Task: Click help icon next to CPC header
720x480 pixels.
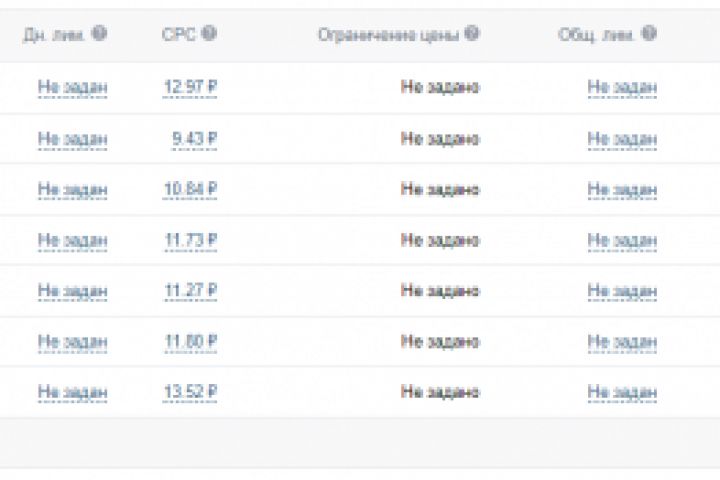Action: 208,34
